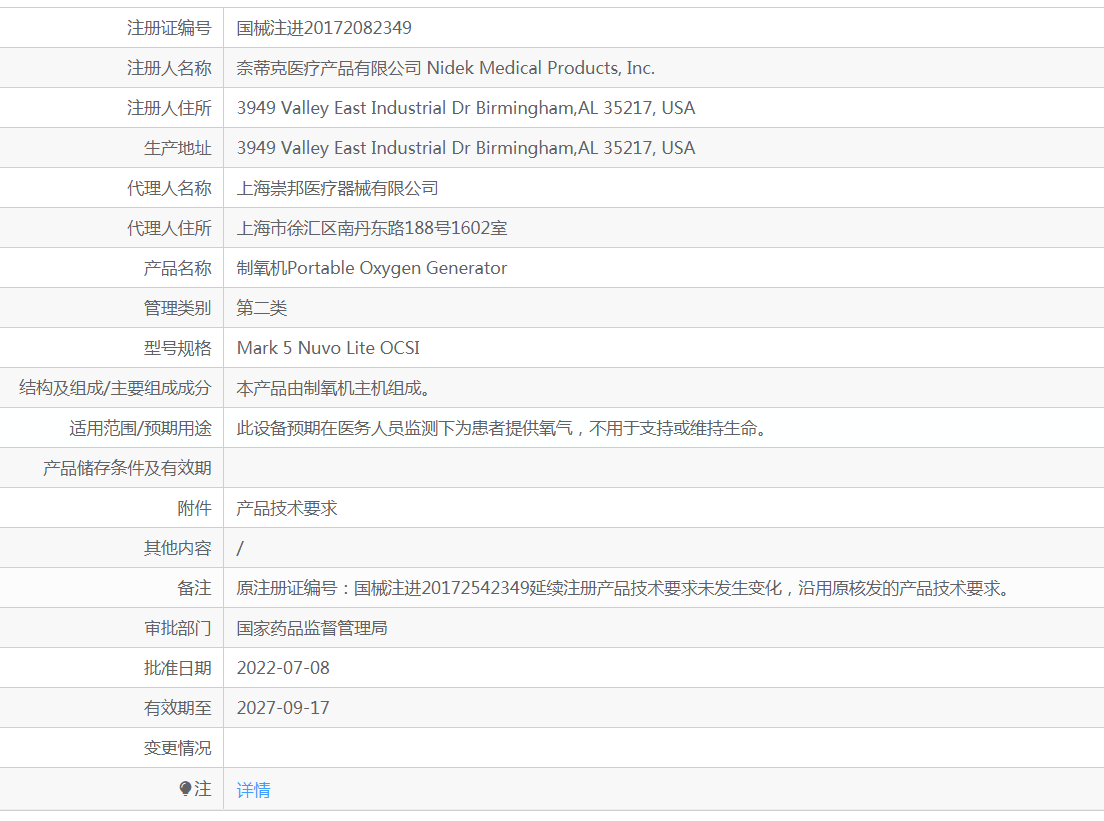Click the 有效期至 label

[177, 708]
